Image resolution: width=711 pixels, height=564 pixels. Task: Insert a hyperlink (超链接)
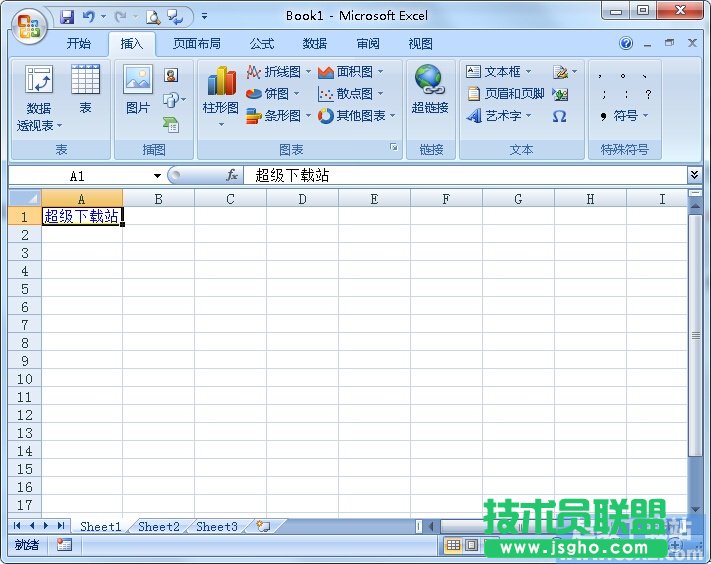click(429, 90)
